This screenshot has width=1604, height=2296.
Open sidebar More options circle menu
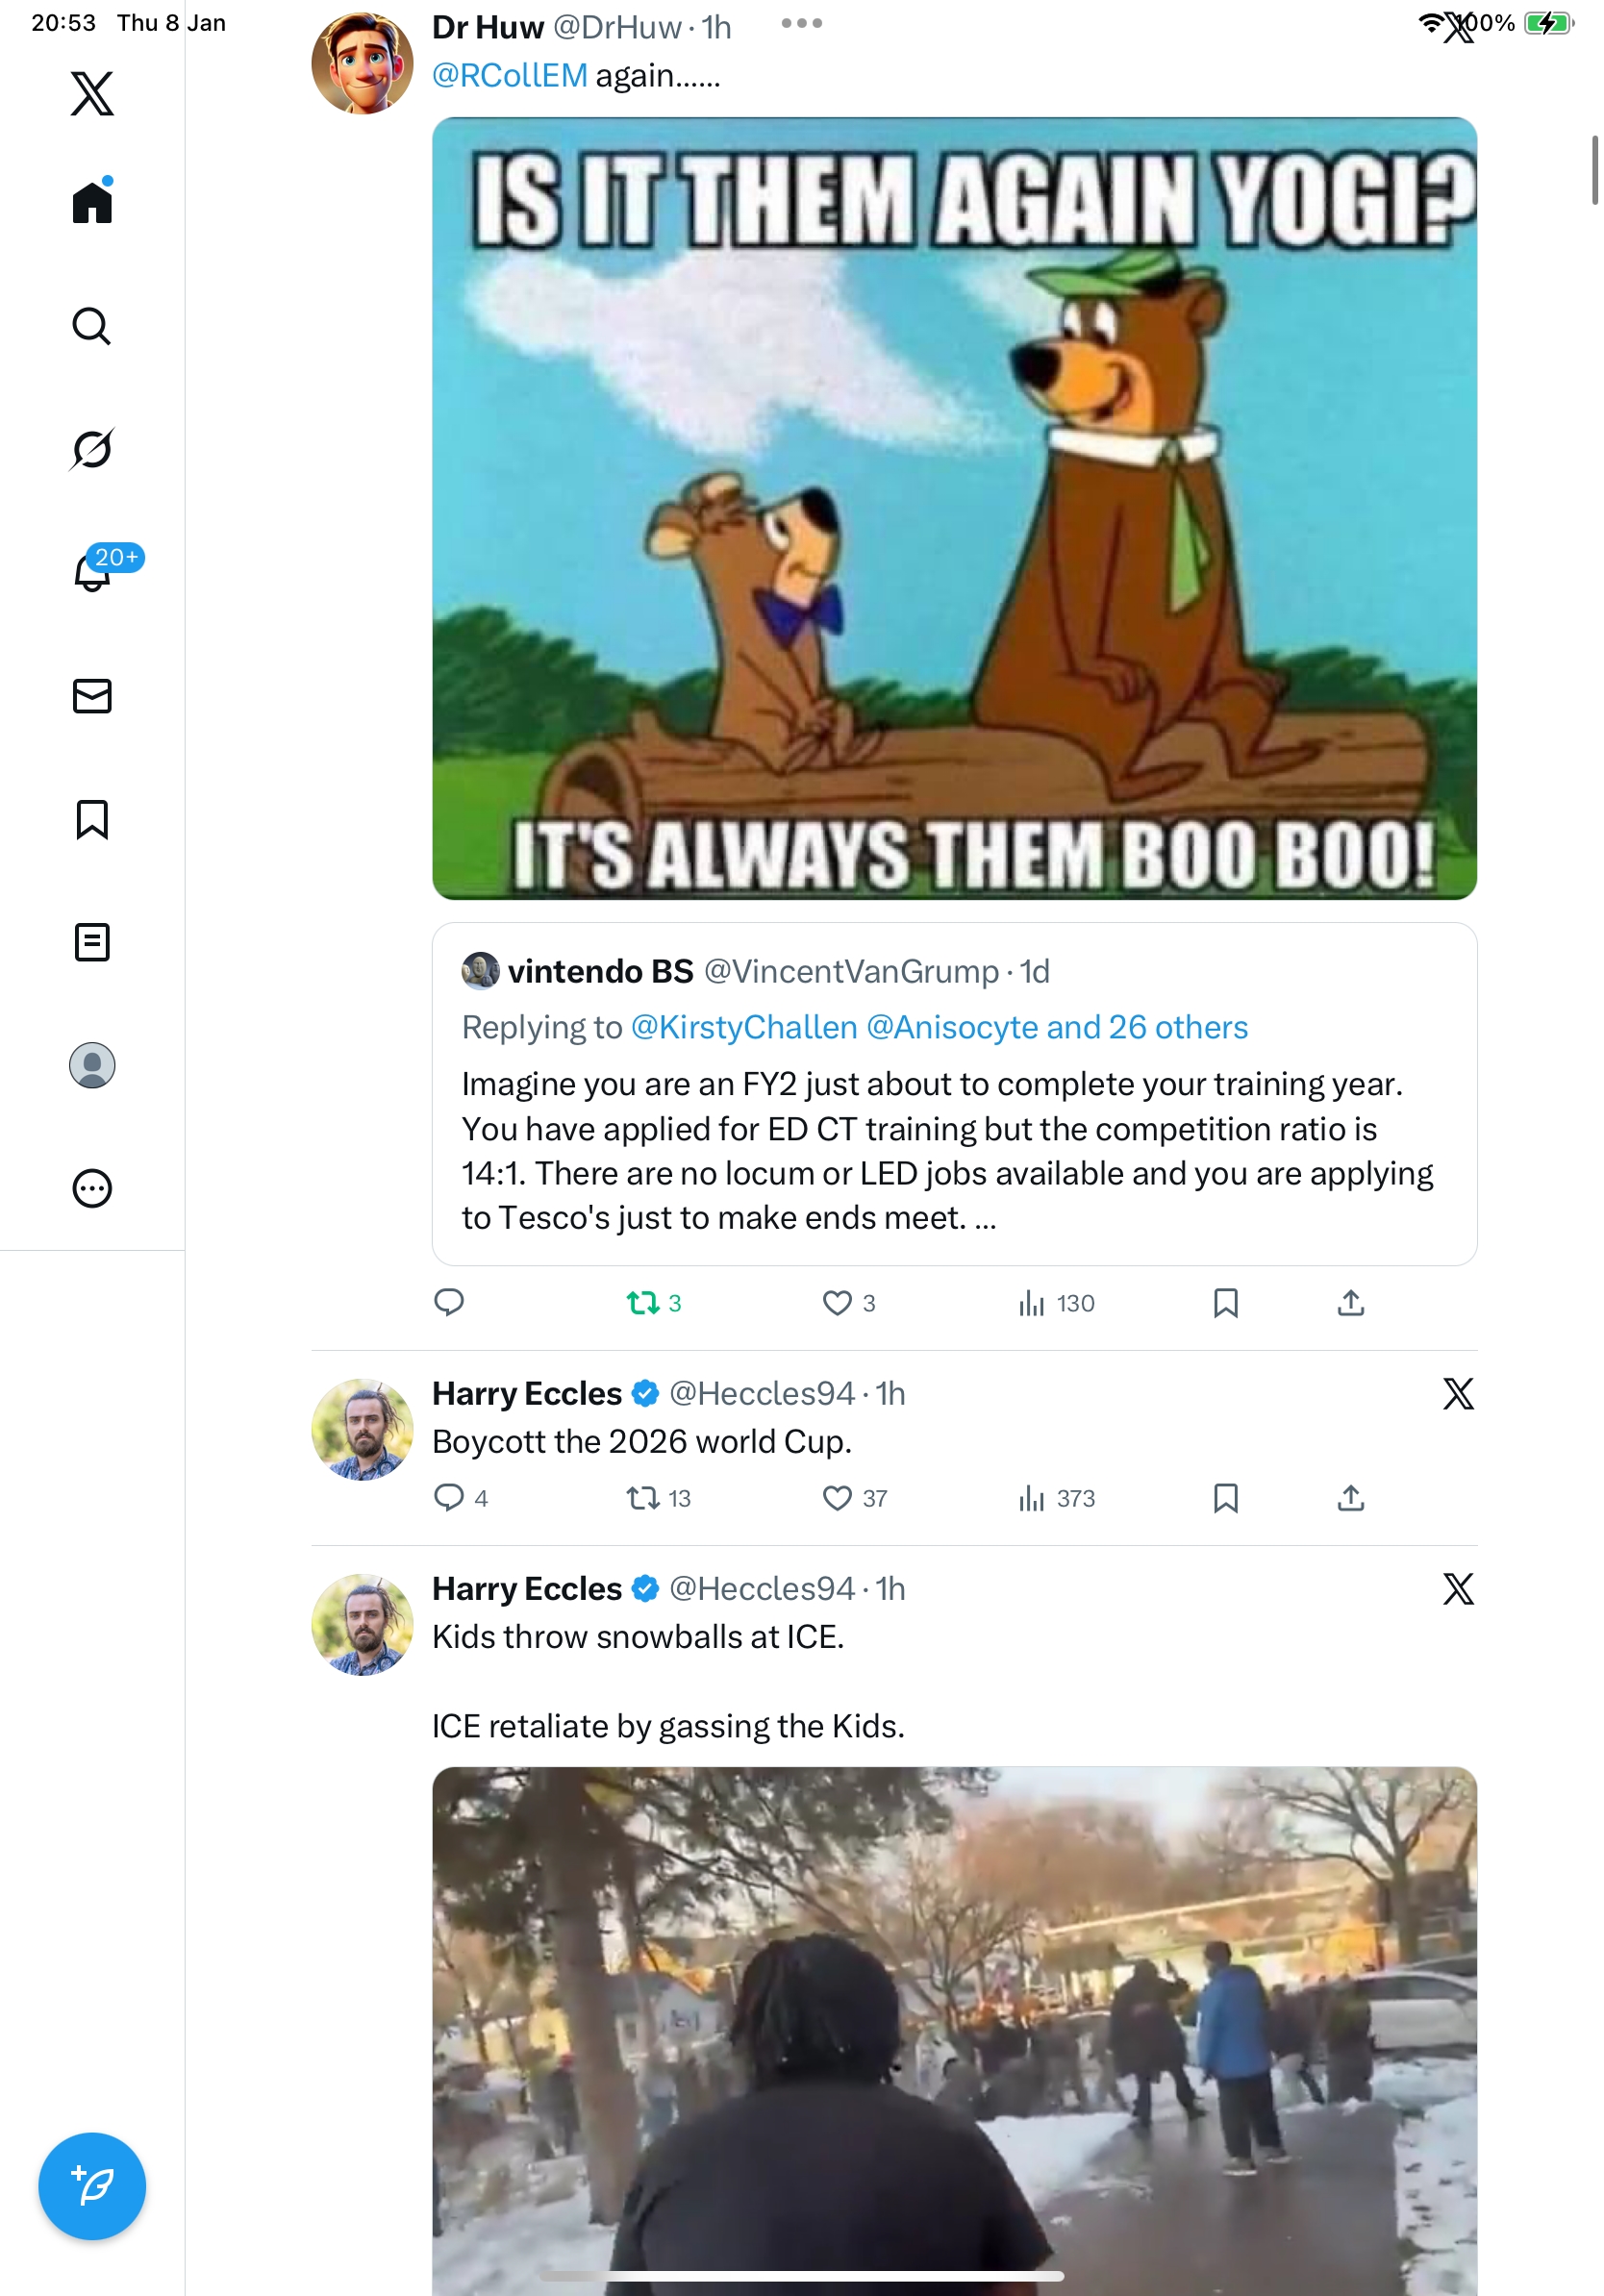pyautogui.click(x=92, y=1189)
